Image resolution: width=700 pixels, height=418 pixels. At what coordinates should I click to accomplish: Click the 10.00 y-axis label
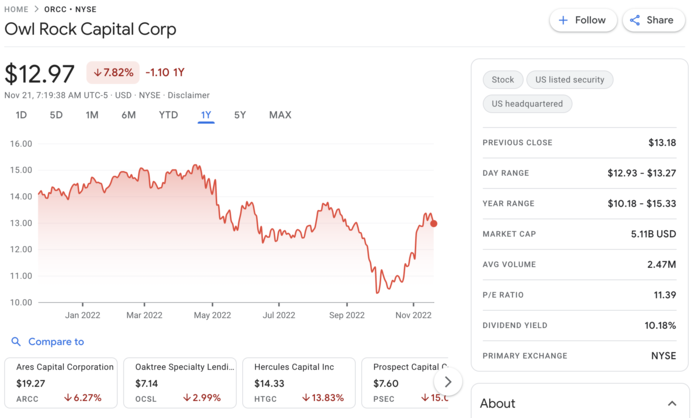point(21,302)
